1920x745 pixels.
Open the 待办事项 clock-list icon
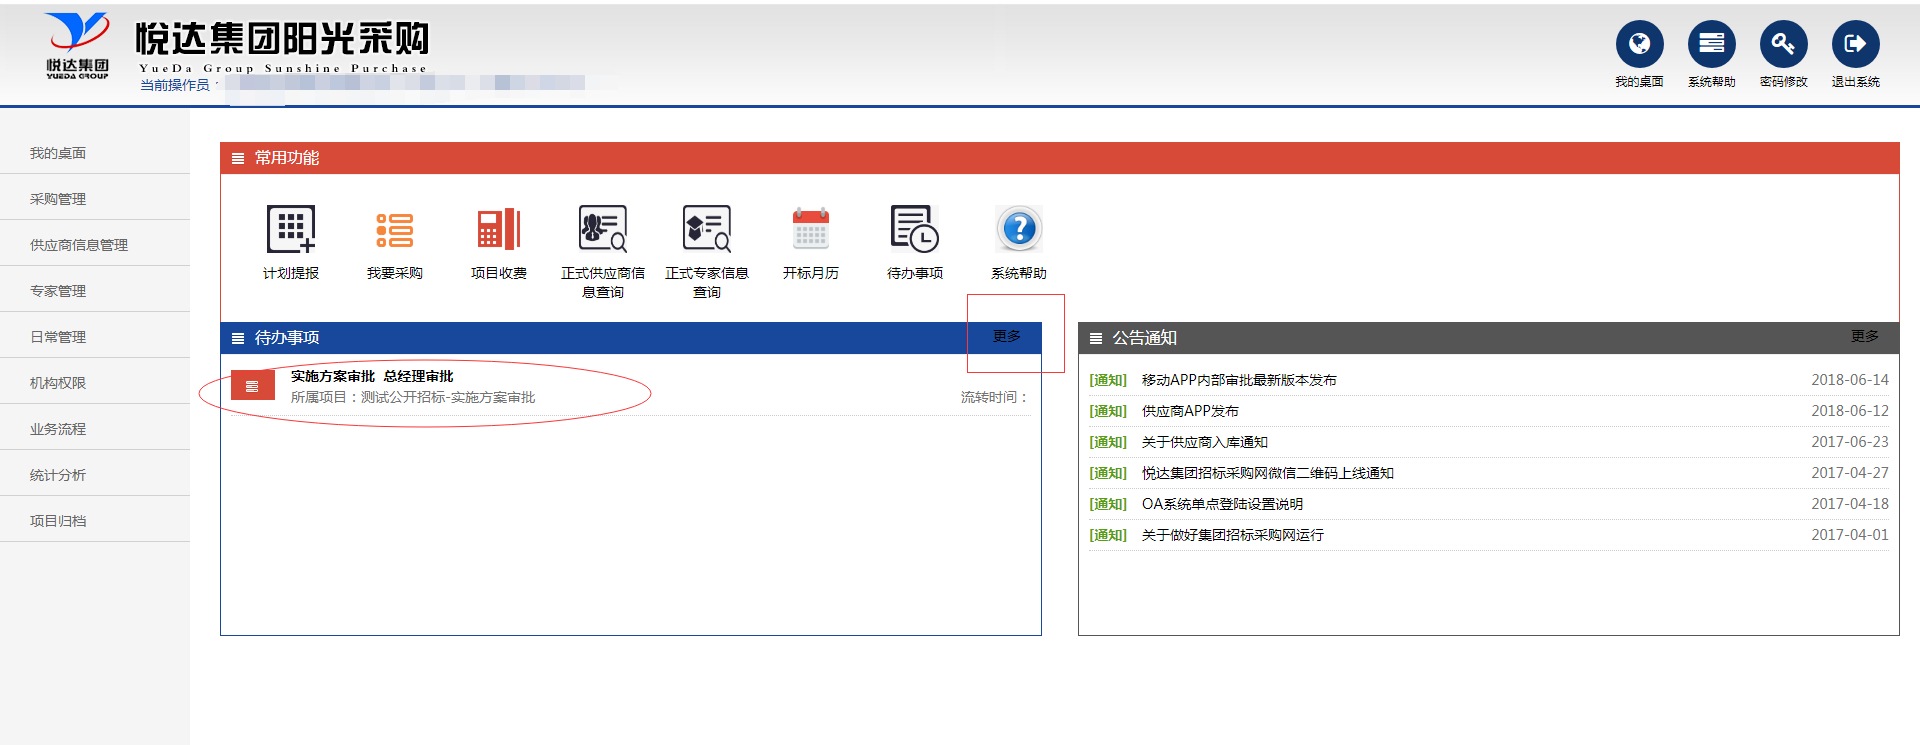click(x=915, y=229)
